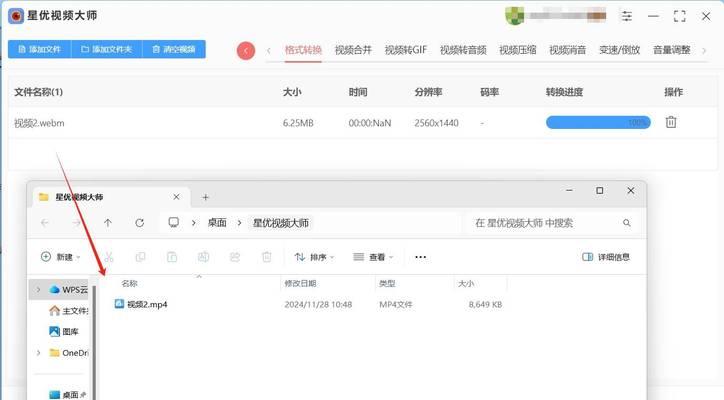Click the 添加文件 button
724x400 pixels.
point(40,49)
